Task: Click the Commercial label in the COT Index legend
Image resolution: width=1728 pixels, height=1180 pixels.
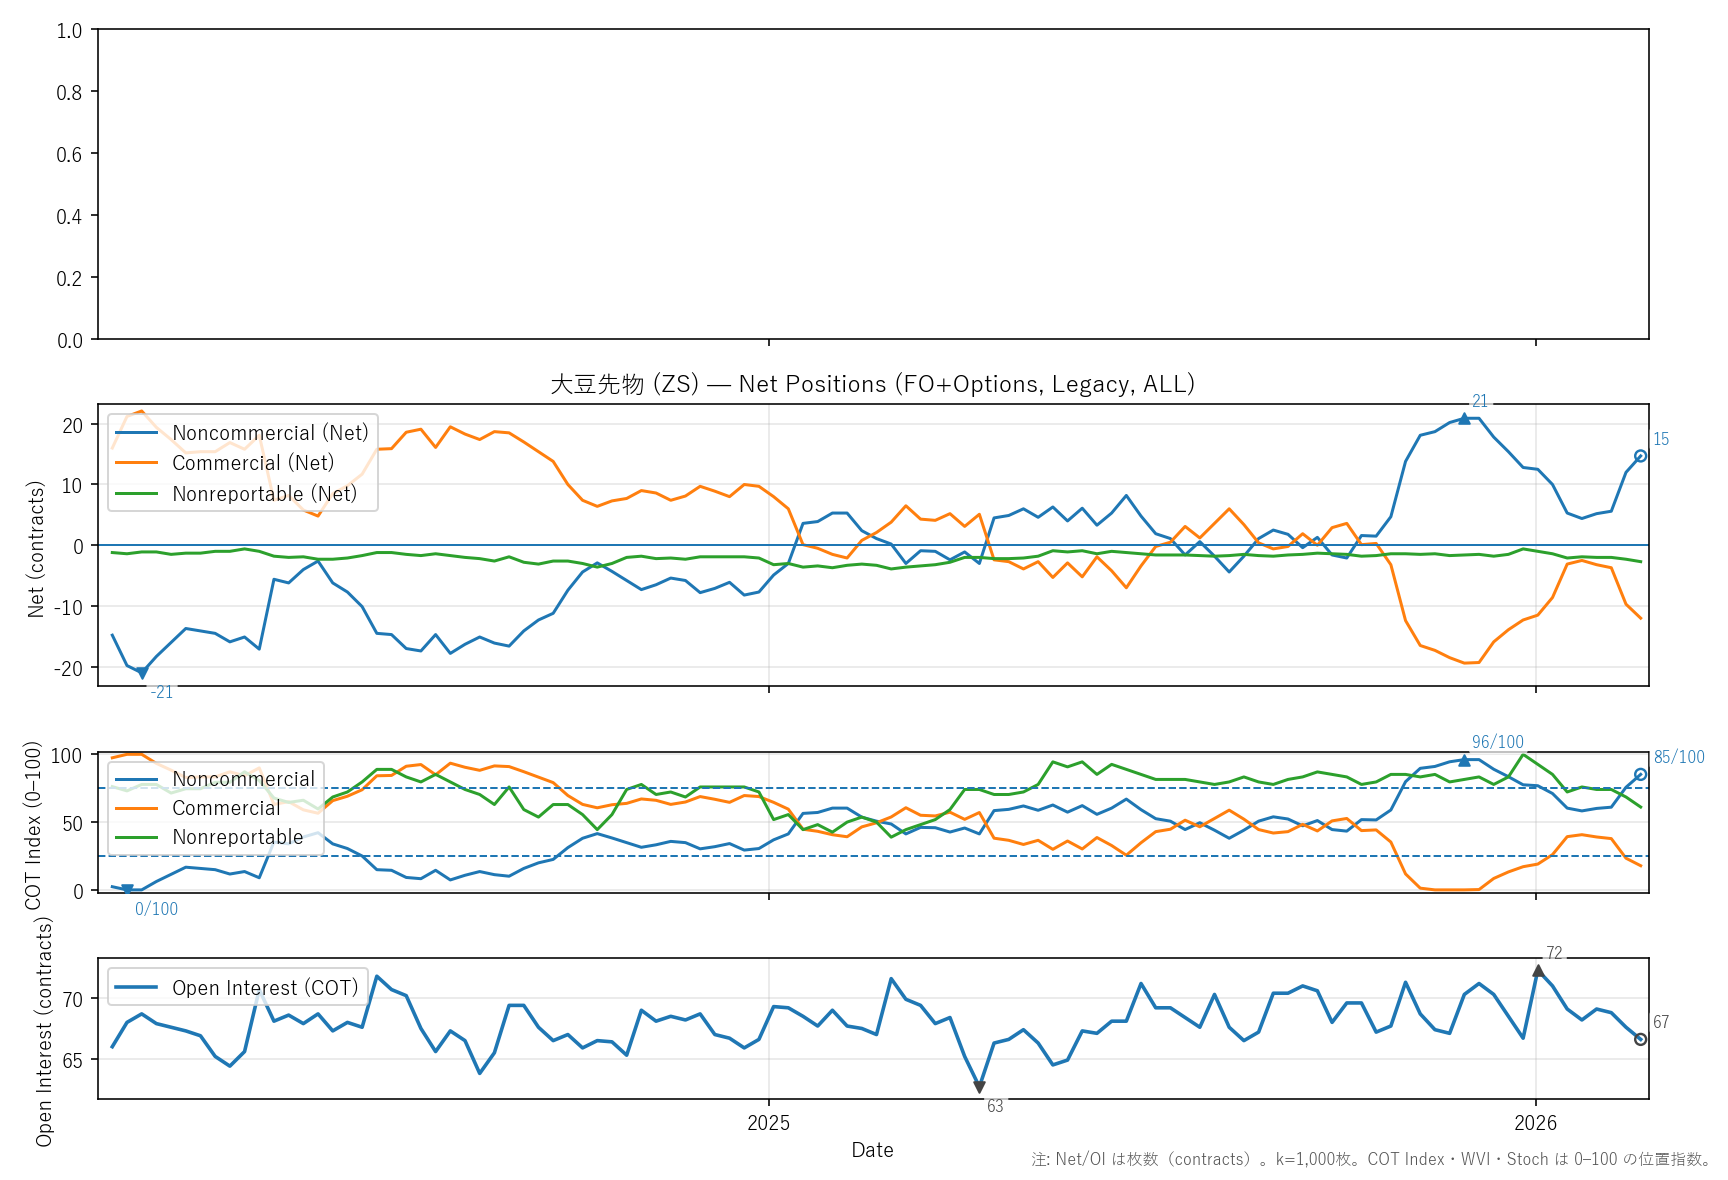Action: pyautogui.click(x=226, y=808)
